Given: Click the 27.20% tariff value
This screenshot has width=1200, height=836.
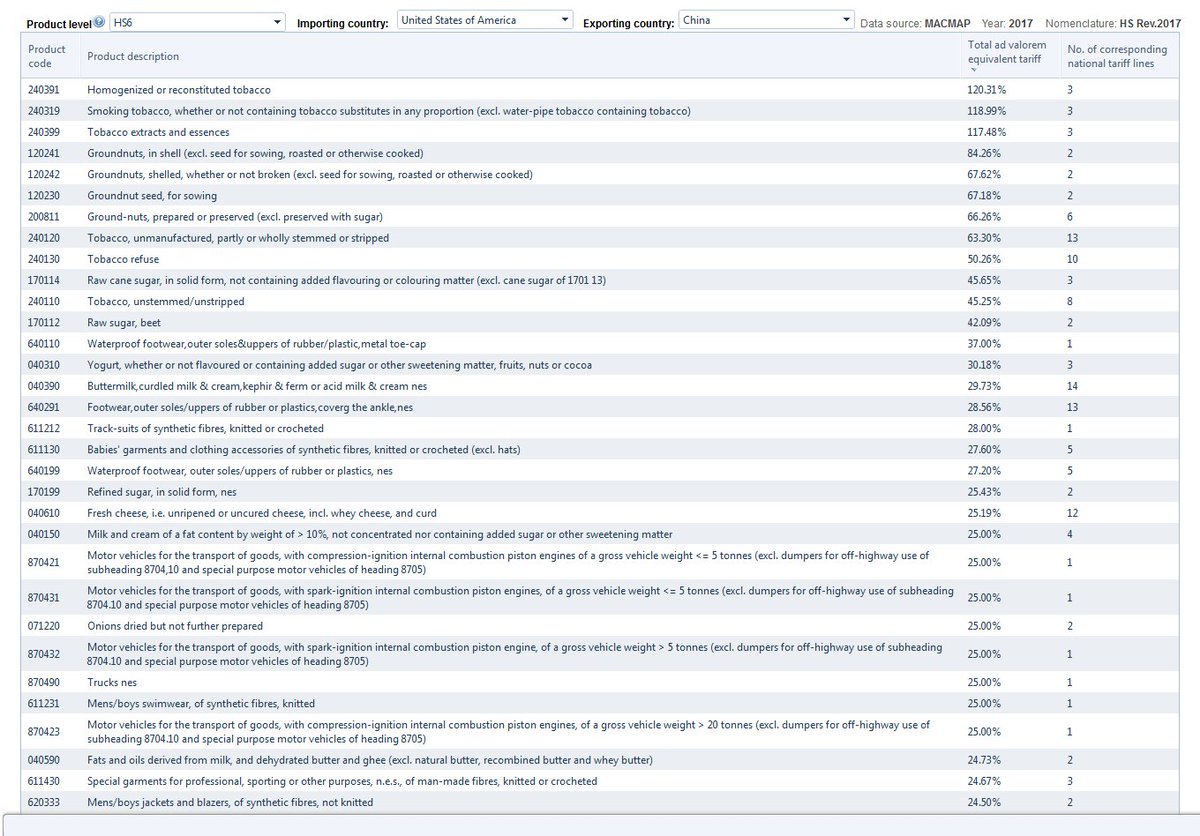Looking at the screenshot, I should tap(984, 471).
